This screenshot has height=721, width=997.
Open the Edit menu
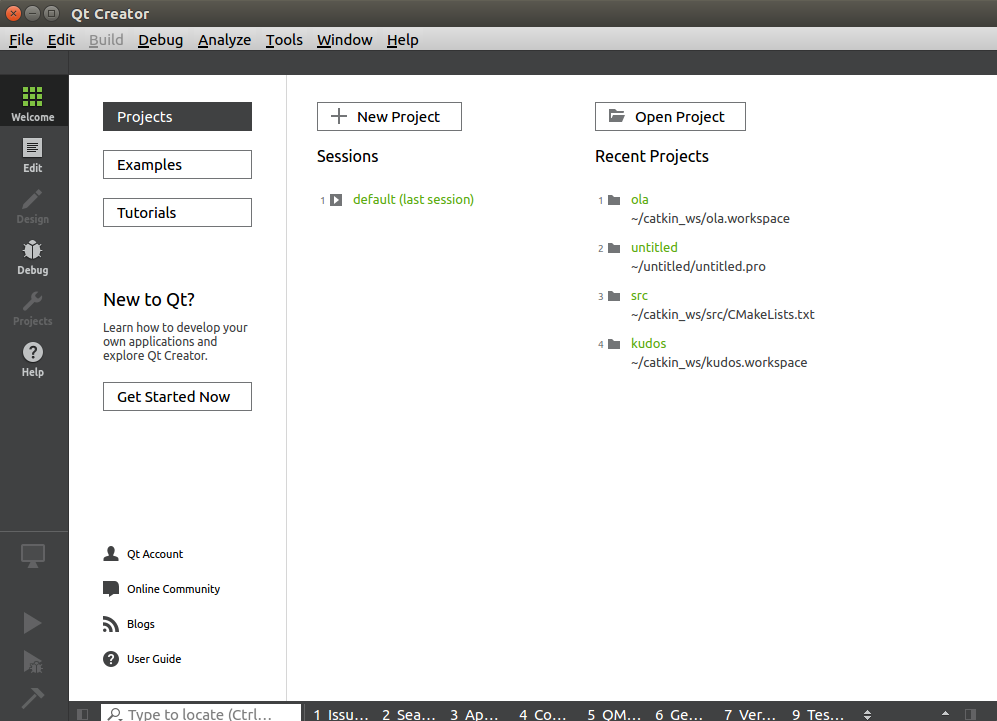coord(61,40)
